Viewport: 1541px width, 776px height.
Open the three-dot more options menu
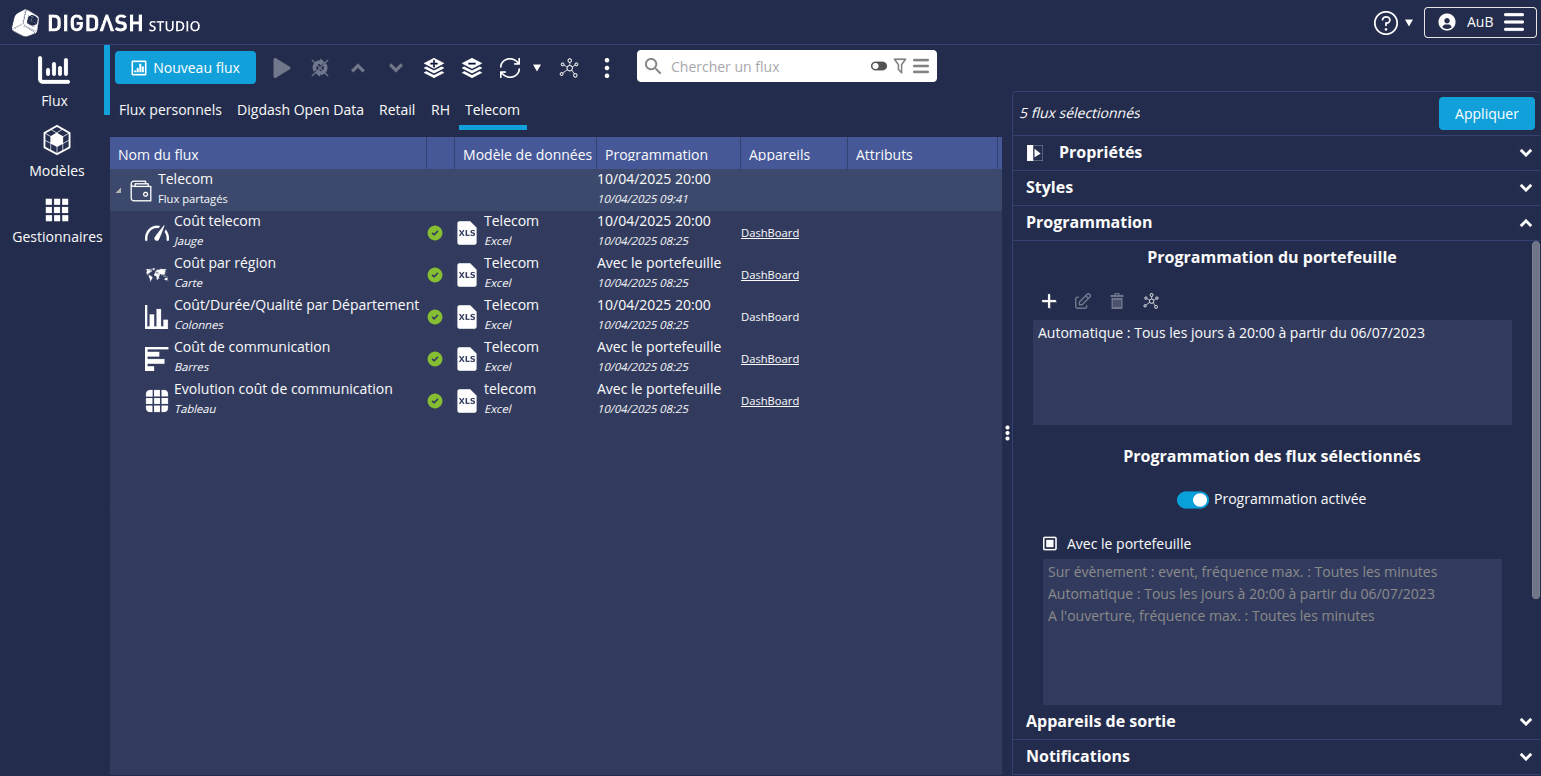(607, 68)
